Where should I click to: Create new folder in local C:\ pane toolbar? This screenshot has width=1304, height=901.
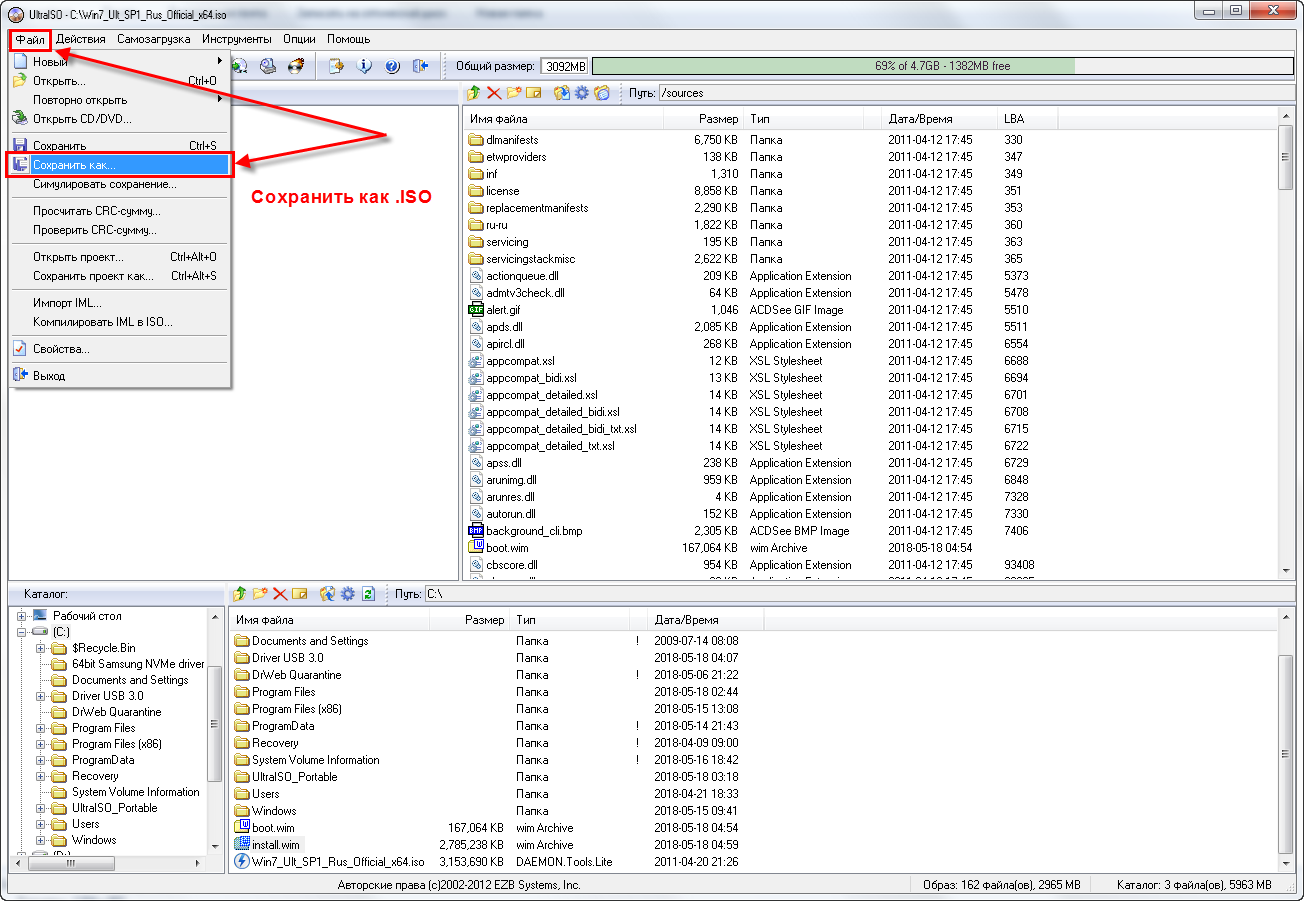260,593
